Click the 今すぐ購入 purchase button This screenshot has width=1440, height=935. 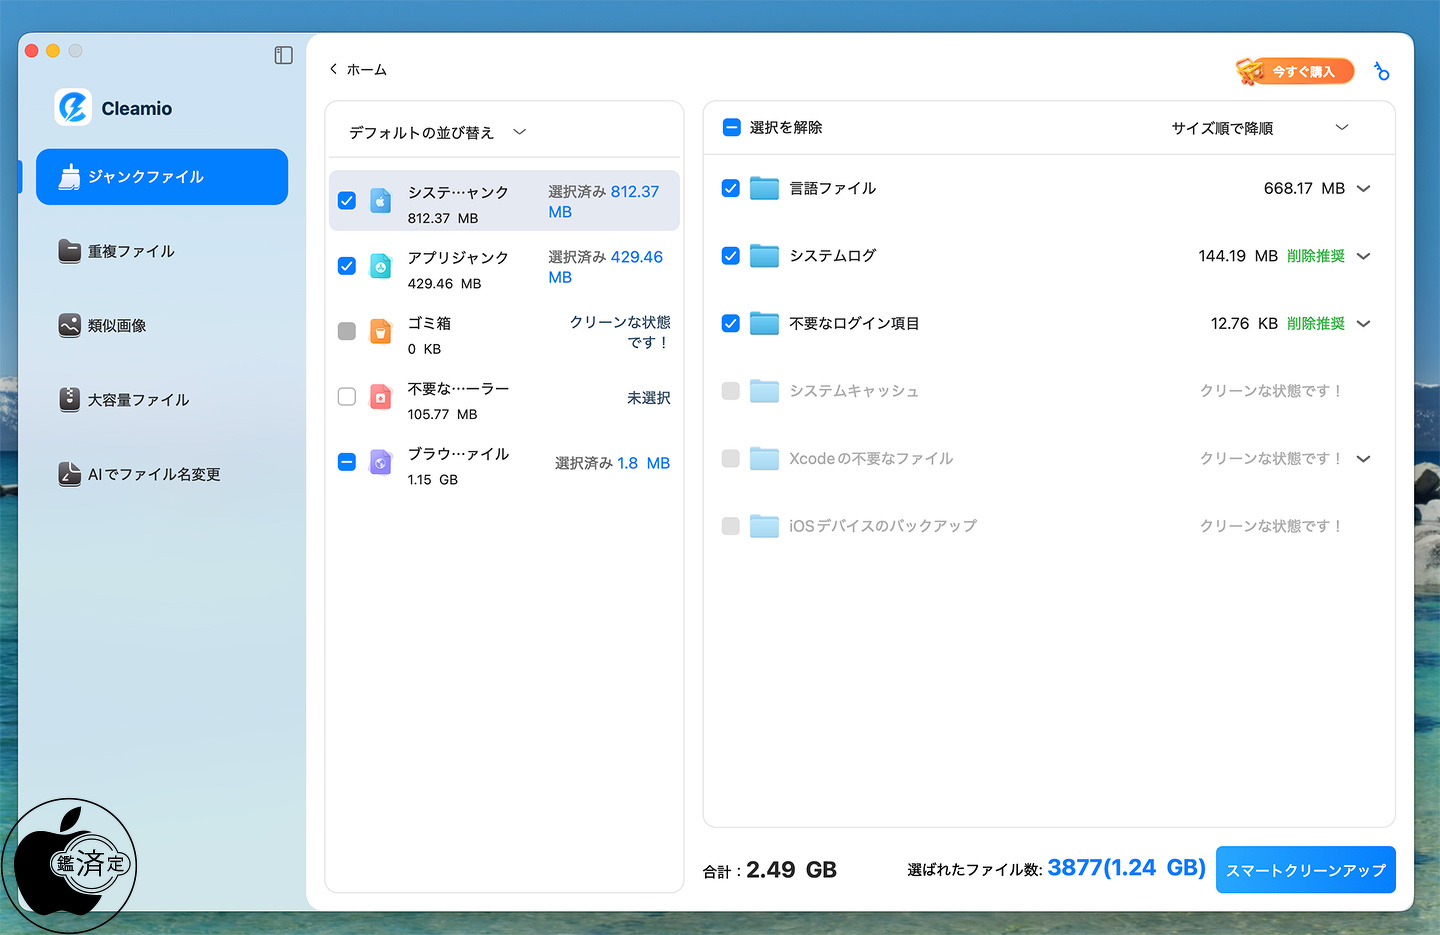pos(1295,71)
